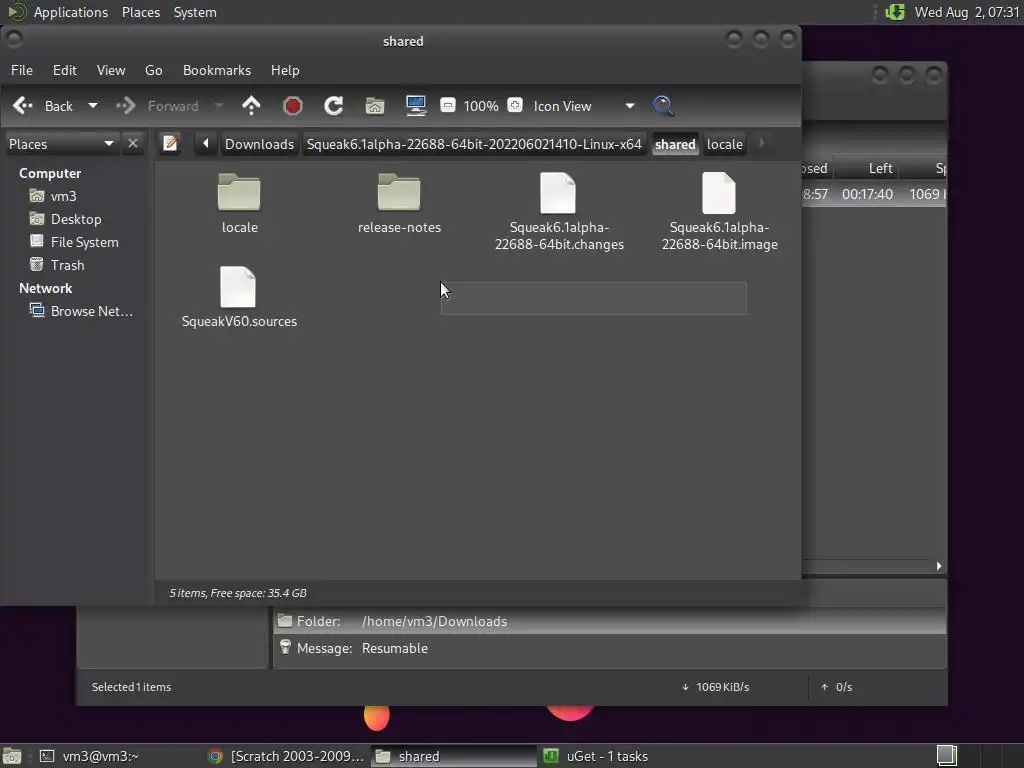1024x768 pixels.
Task: Show earlier path segments with left arrow
Action: [206, 144]
